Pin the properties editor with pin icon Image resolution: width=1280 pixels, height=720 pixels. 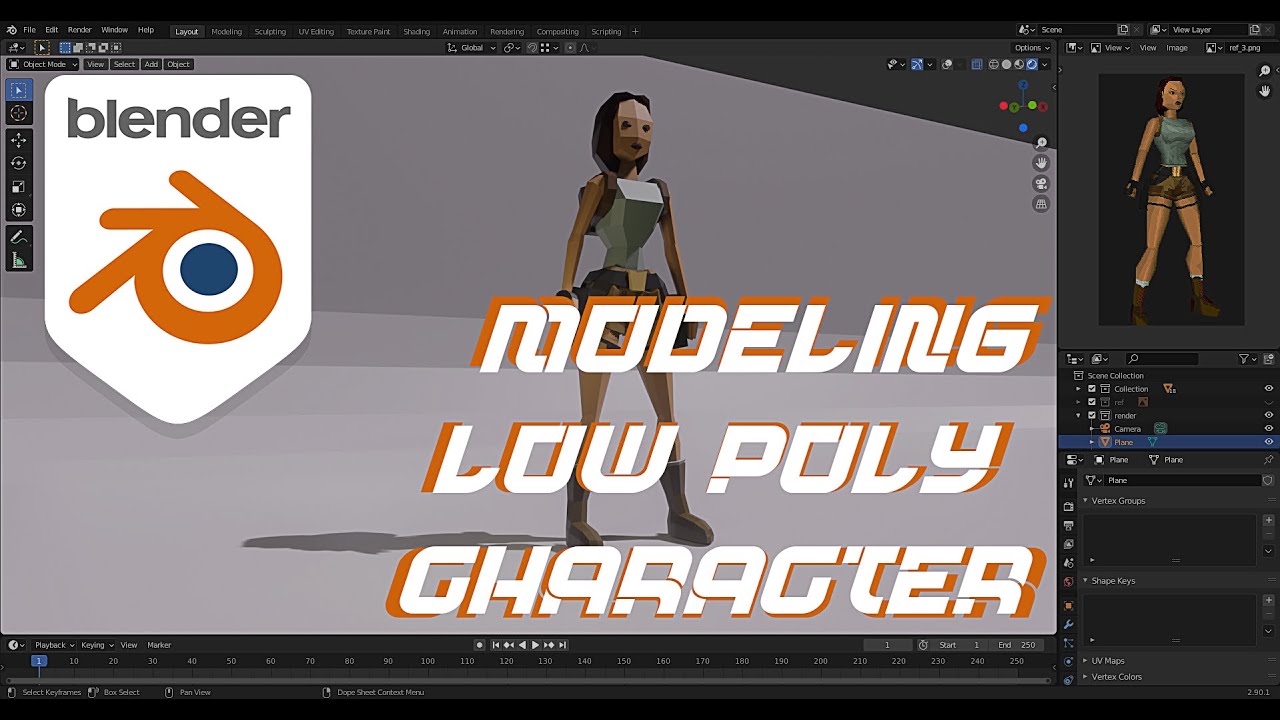coord(1268,460)
